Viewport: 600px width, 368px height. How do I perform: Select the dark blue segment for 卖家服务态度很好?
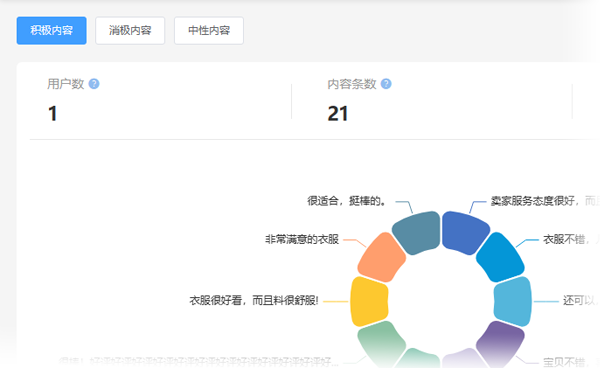(465, 233)
